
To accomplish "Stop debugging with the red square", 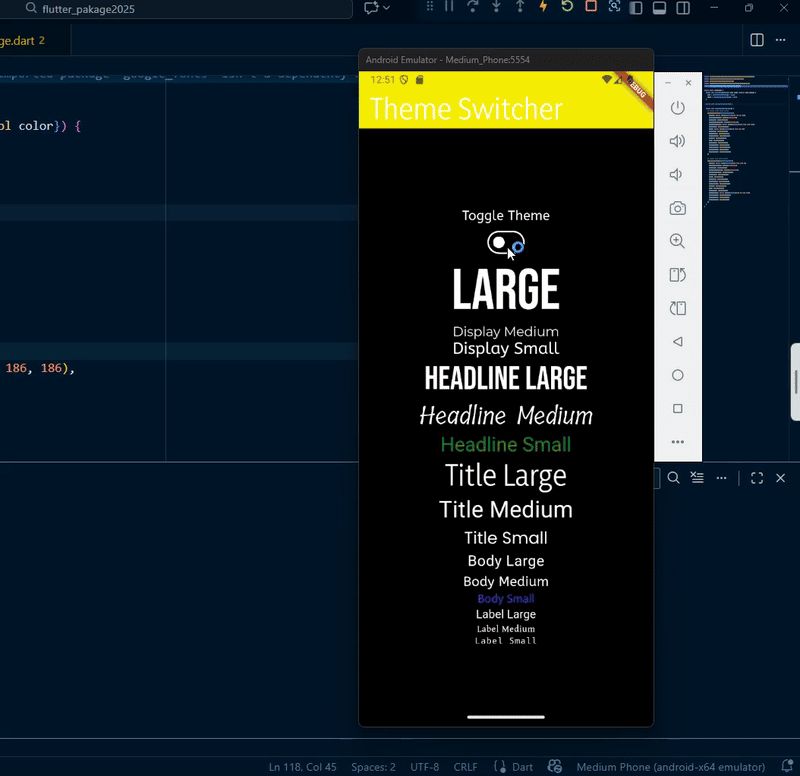I will 591,6.
